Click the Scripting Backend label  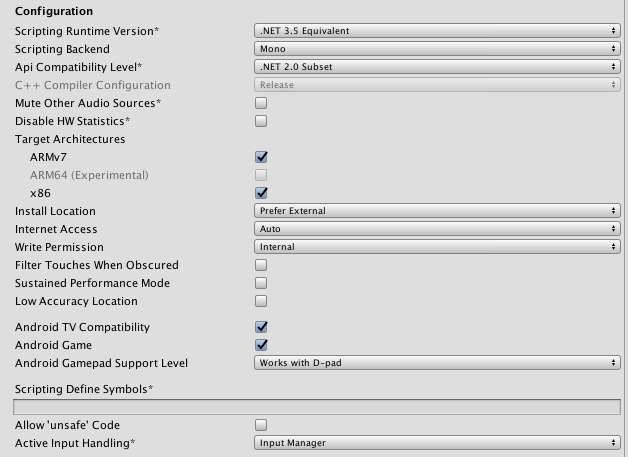tap(62, 49)
